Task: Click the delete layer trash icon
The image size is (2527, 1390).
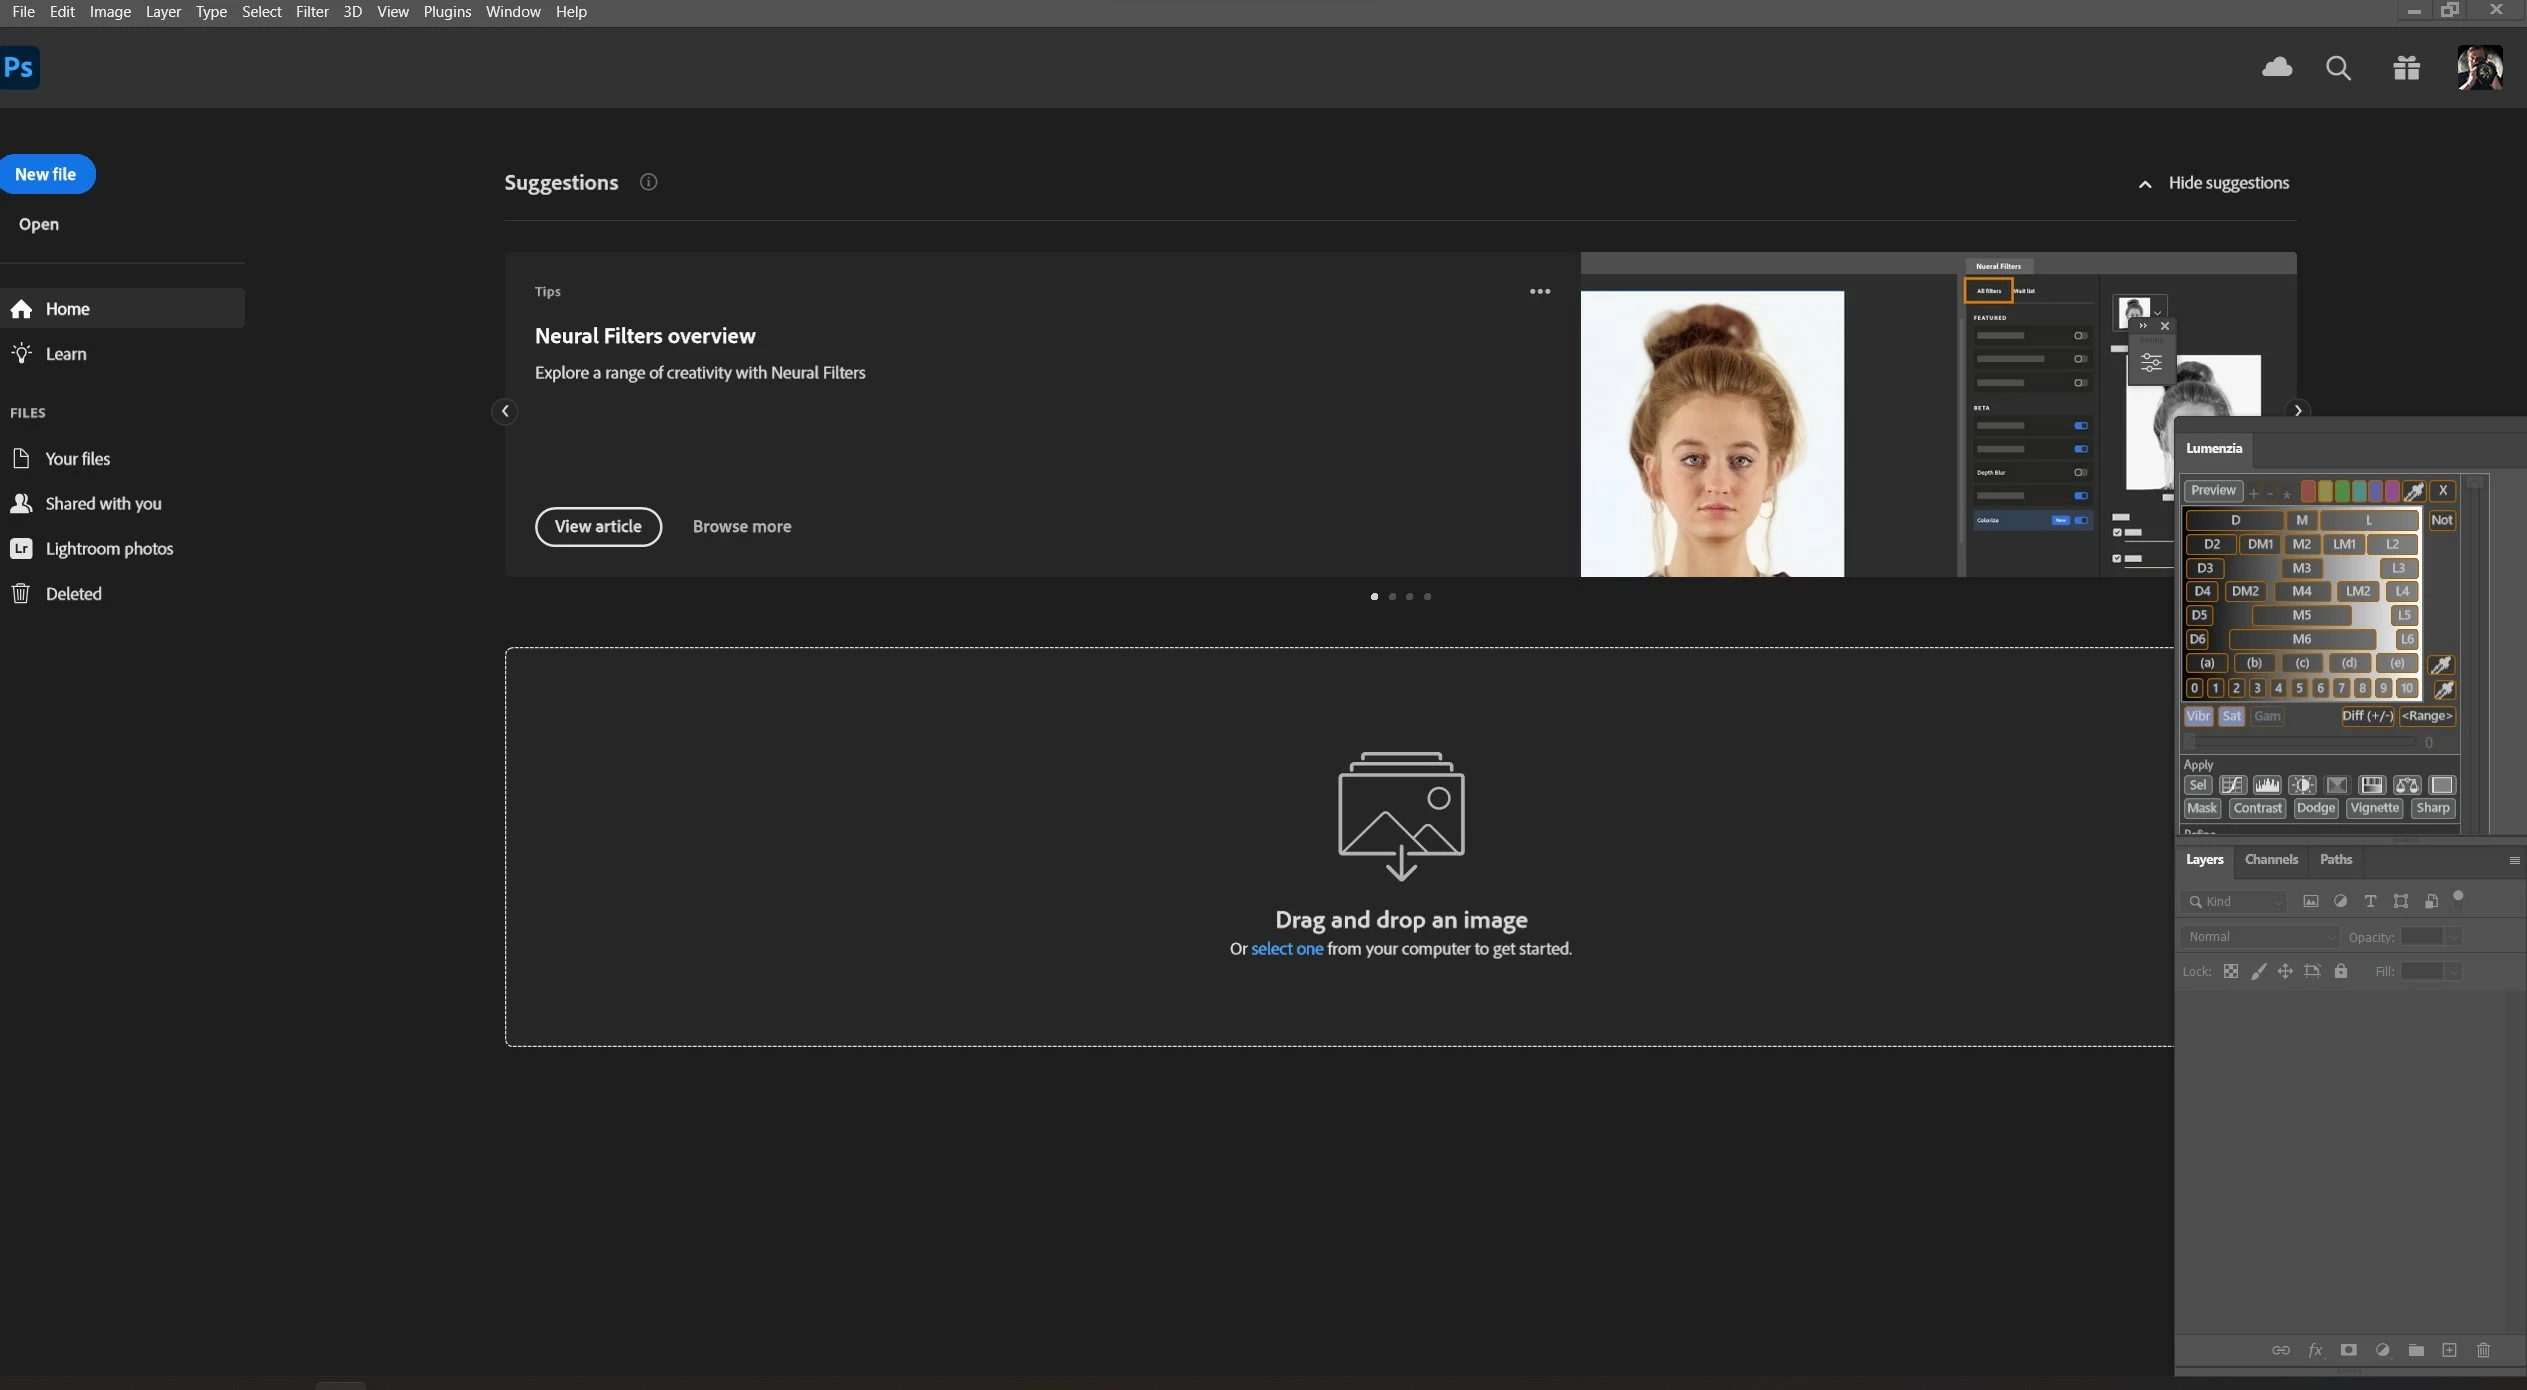Action: click(2483, 1350)
